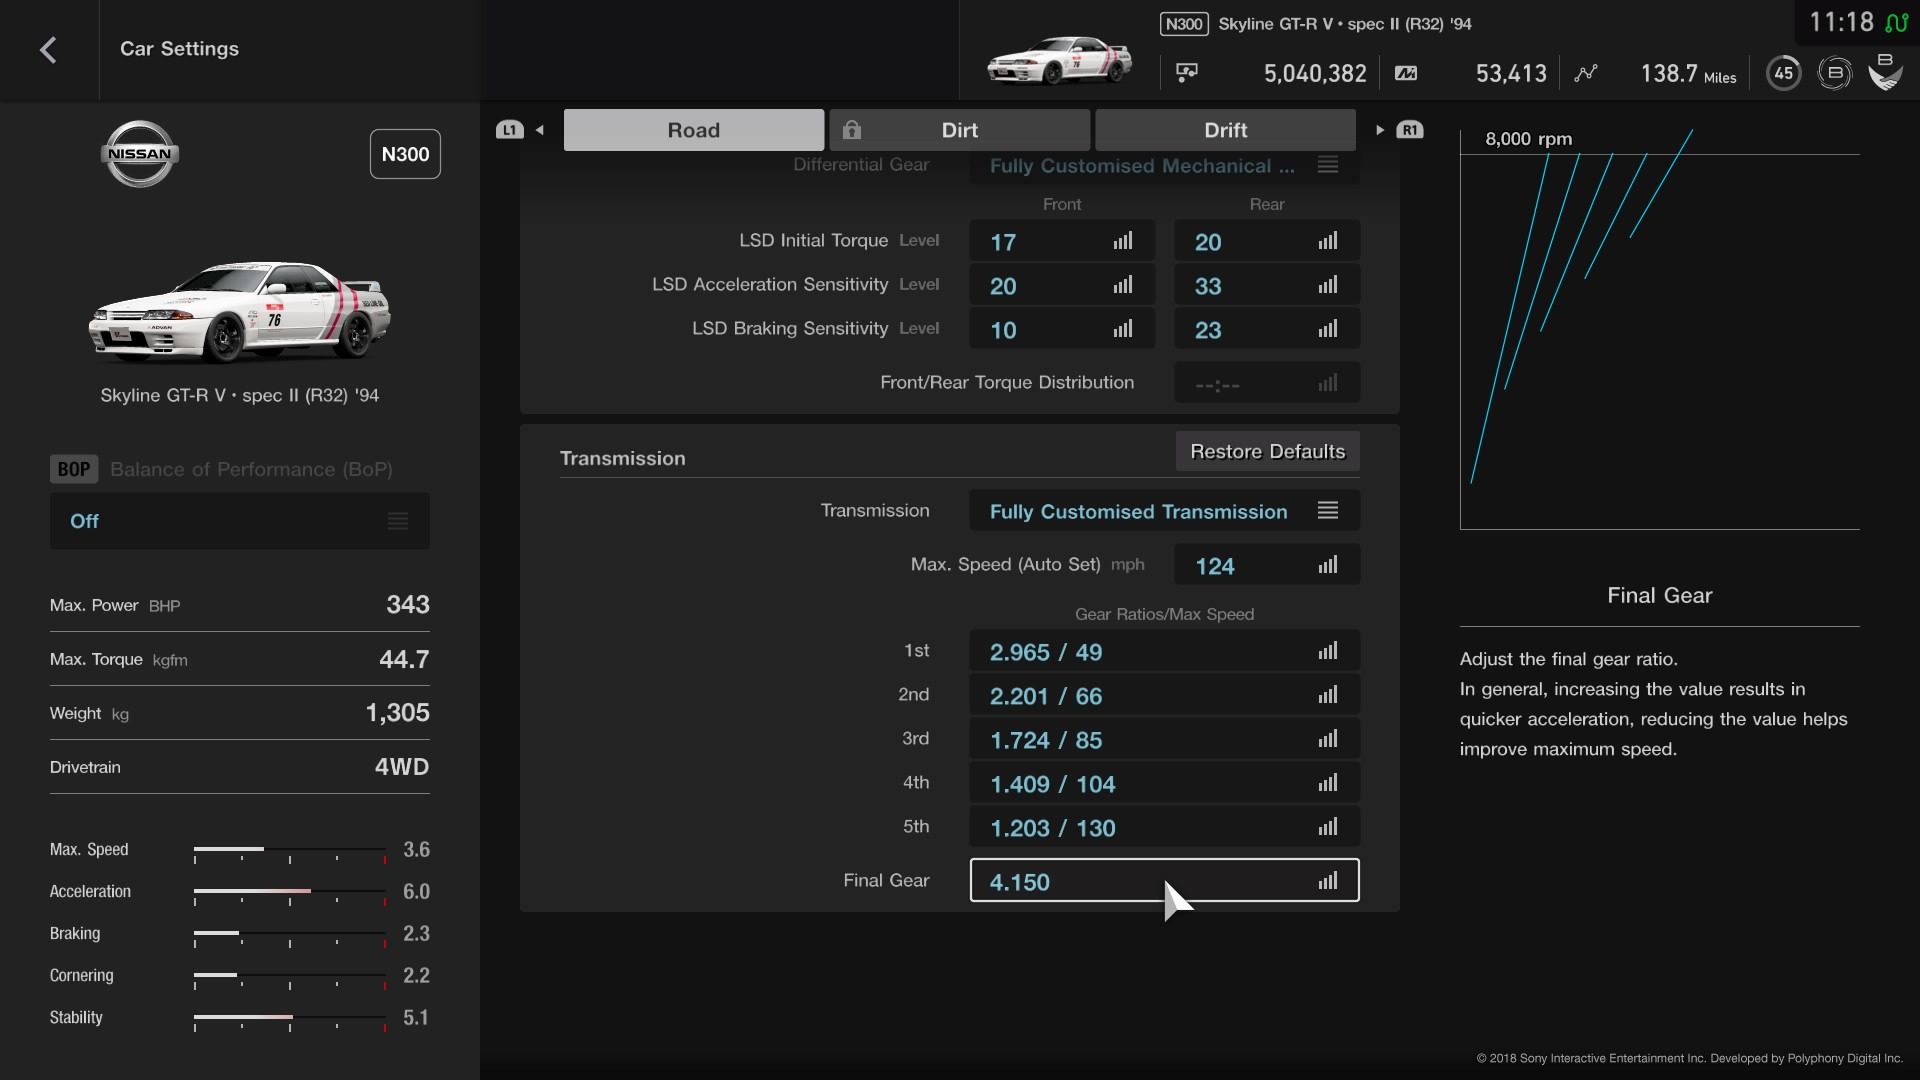Viewport: 1920px width, 1080px height.
Task: Click the small car thumbnail in header
Action: point(1060,60)
